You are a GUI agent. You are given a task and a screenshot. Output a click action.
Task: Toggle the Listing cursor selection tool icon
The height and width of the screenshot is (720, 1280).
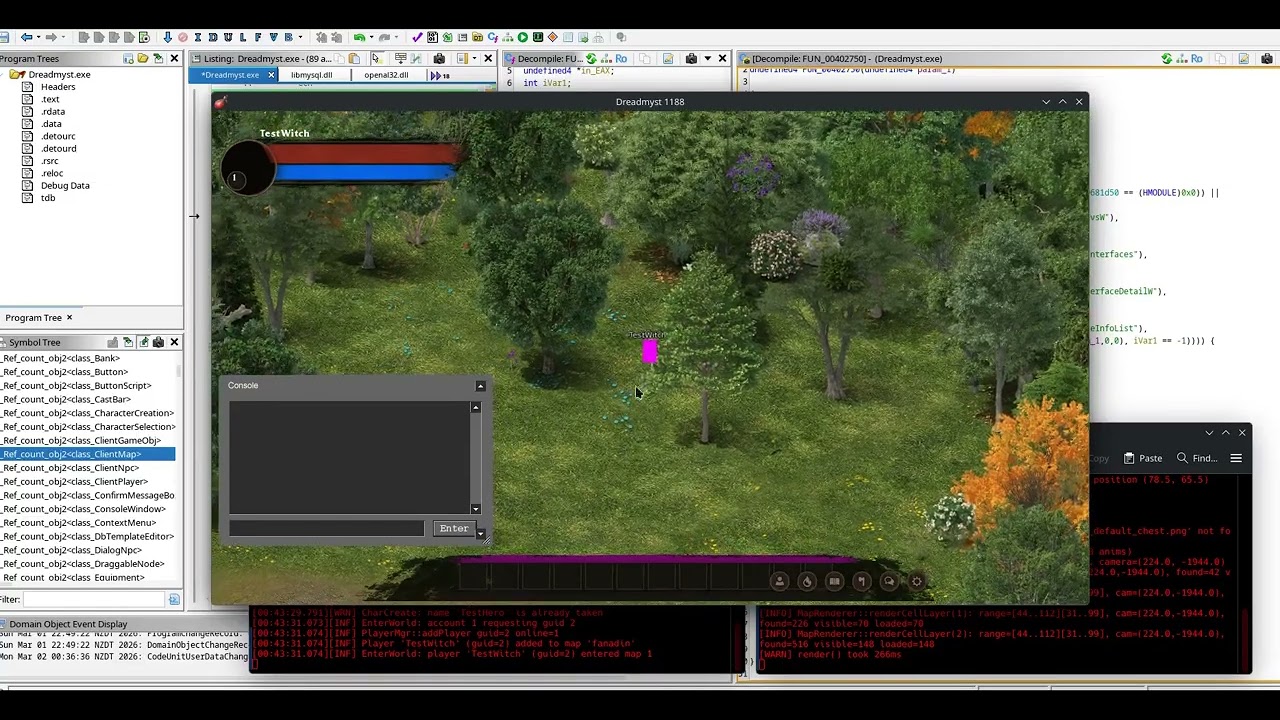pyautogui.click(x=377, y=59)
